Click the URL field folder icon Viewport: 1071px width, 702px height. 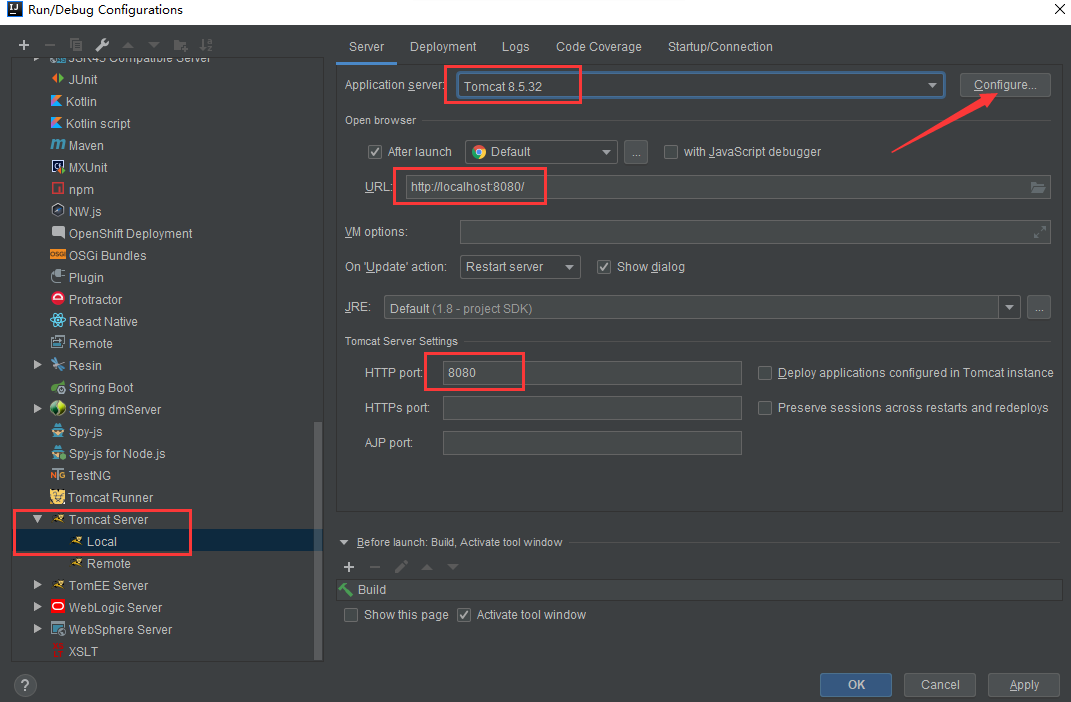(1038, 187)
